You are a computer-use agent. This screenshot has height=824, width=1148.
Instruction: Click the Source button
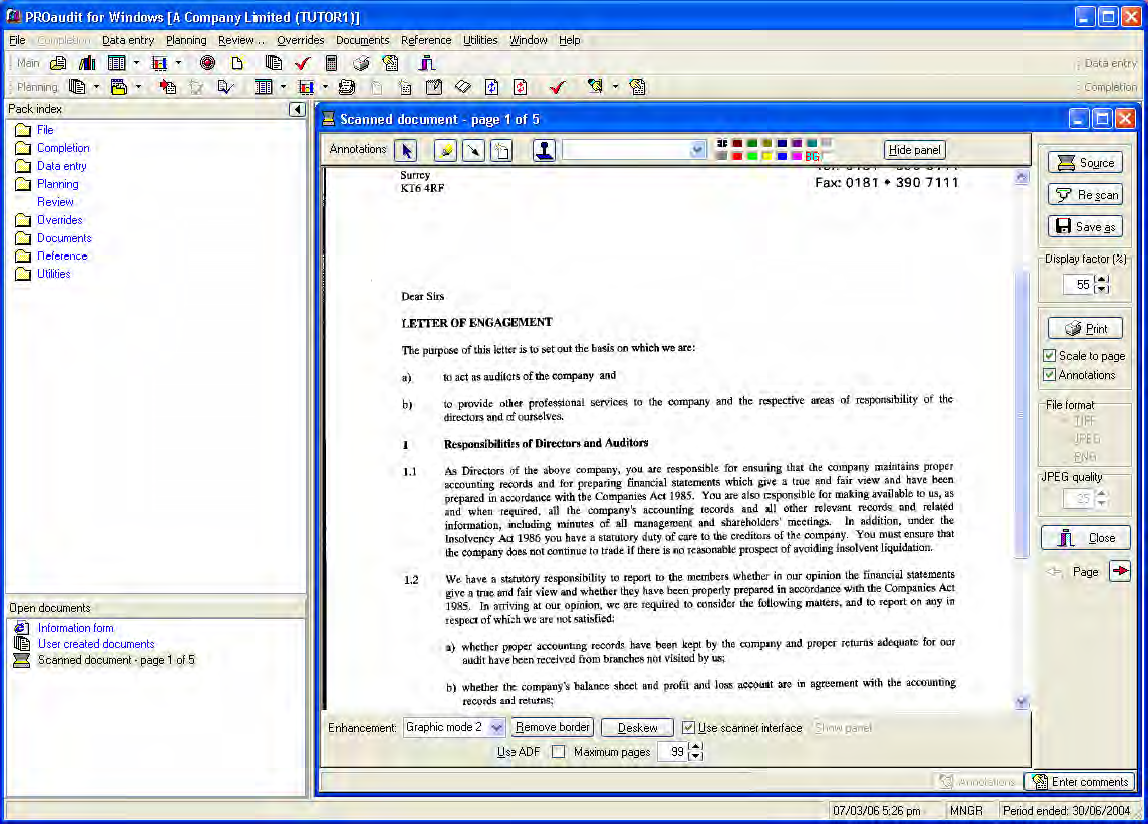(1085, 163)
